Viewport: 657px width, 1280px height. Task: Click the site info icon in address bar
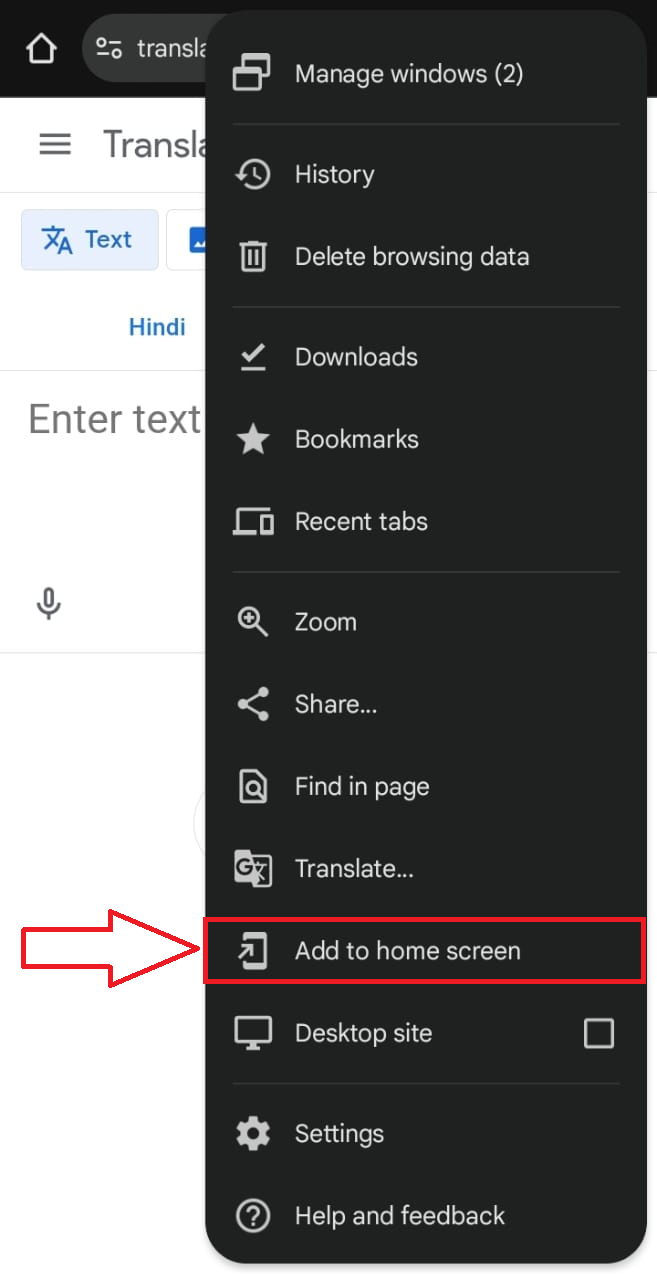tap(109, 48)
